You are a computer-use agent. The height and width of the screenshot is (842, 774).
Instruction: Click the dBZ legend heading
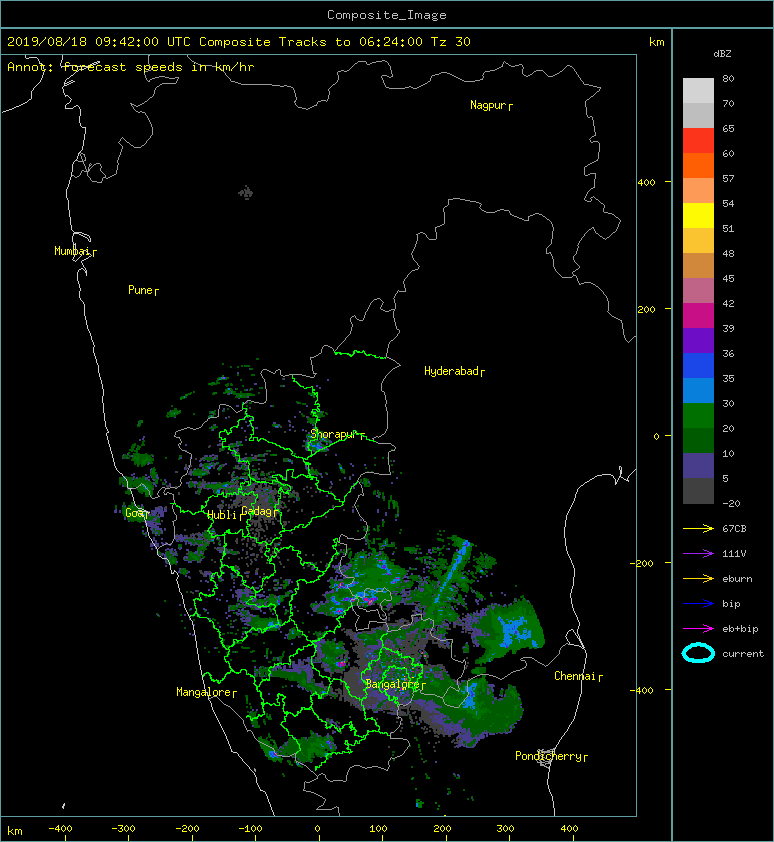[x=722, y=54]
